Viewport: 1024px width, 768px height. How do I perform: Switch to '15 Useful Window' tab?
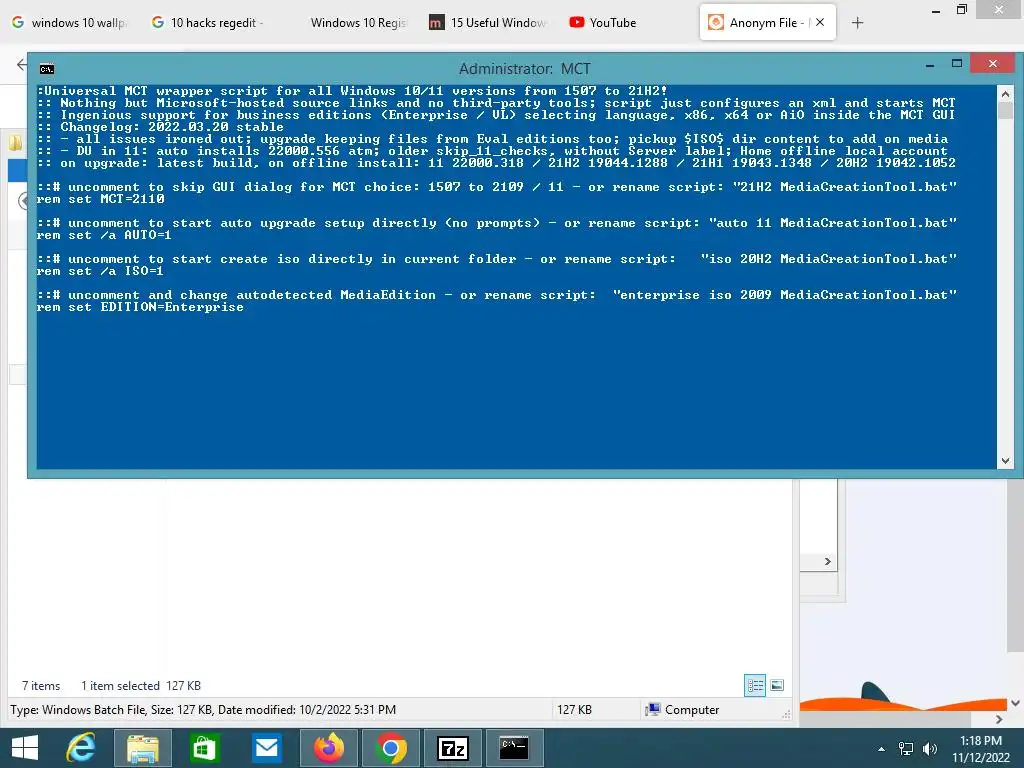click(x=487, y=22)
